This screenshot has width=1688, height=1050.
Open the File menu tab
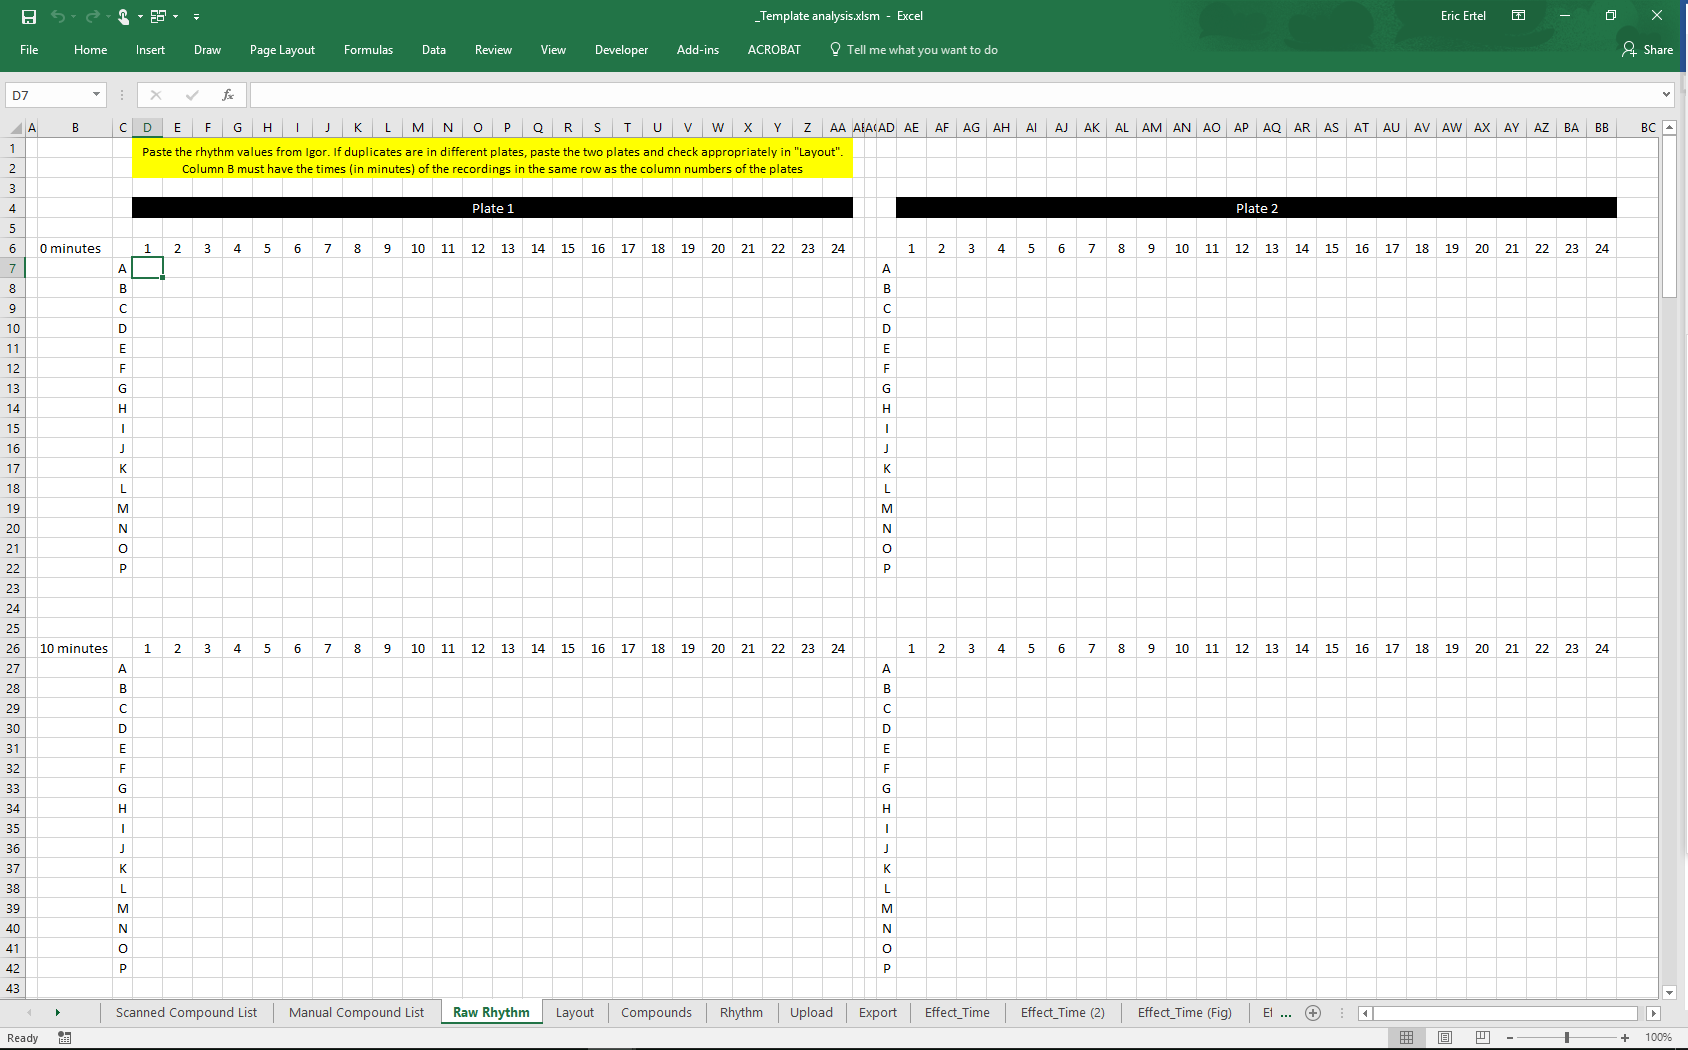pos(29,50)
